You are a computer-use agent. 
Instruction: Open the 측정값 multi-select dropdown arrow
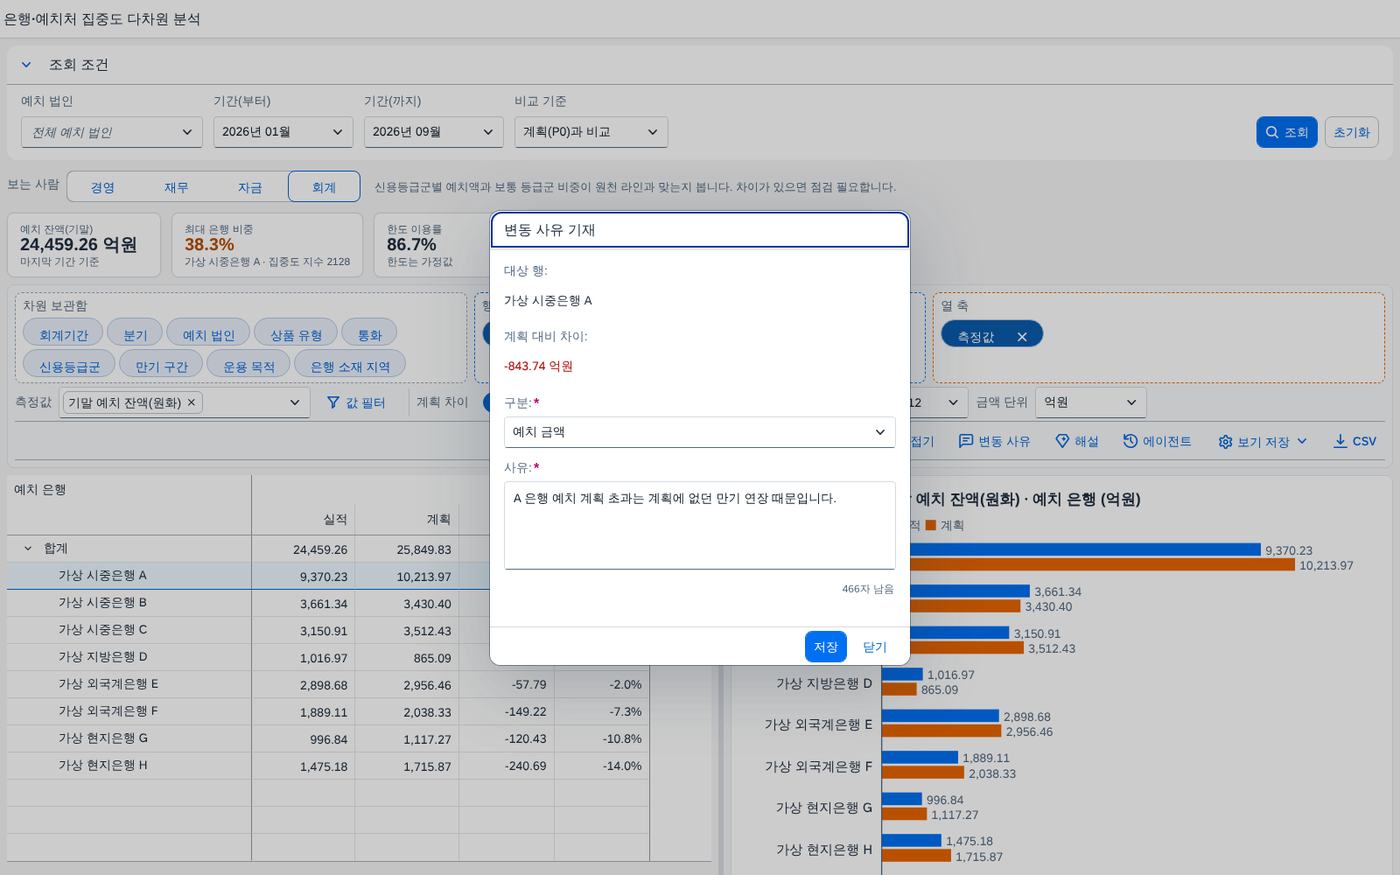(295, 402)
